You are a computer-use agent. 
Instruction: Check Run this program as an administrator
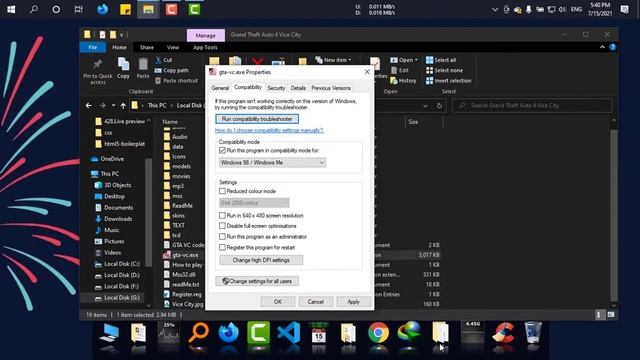[222, 236]
